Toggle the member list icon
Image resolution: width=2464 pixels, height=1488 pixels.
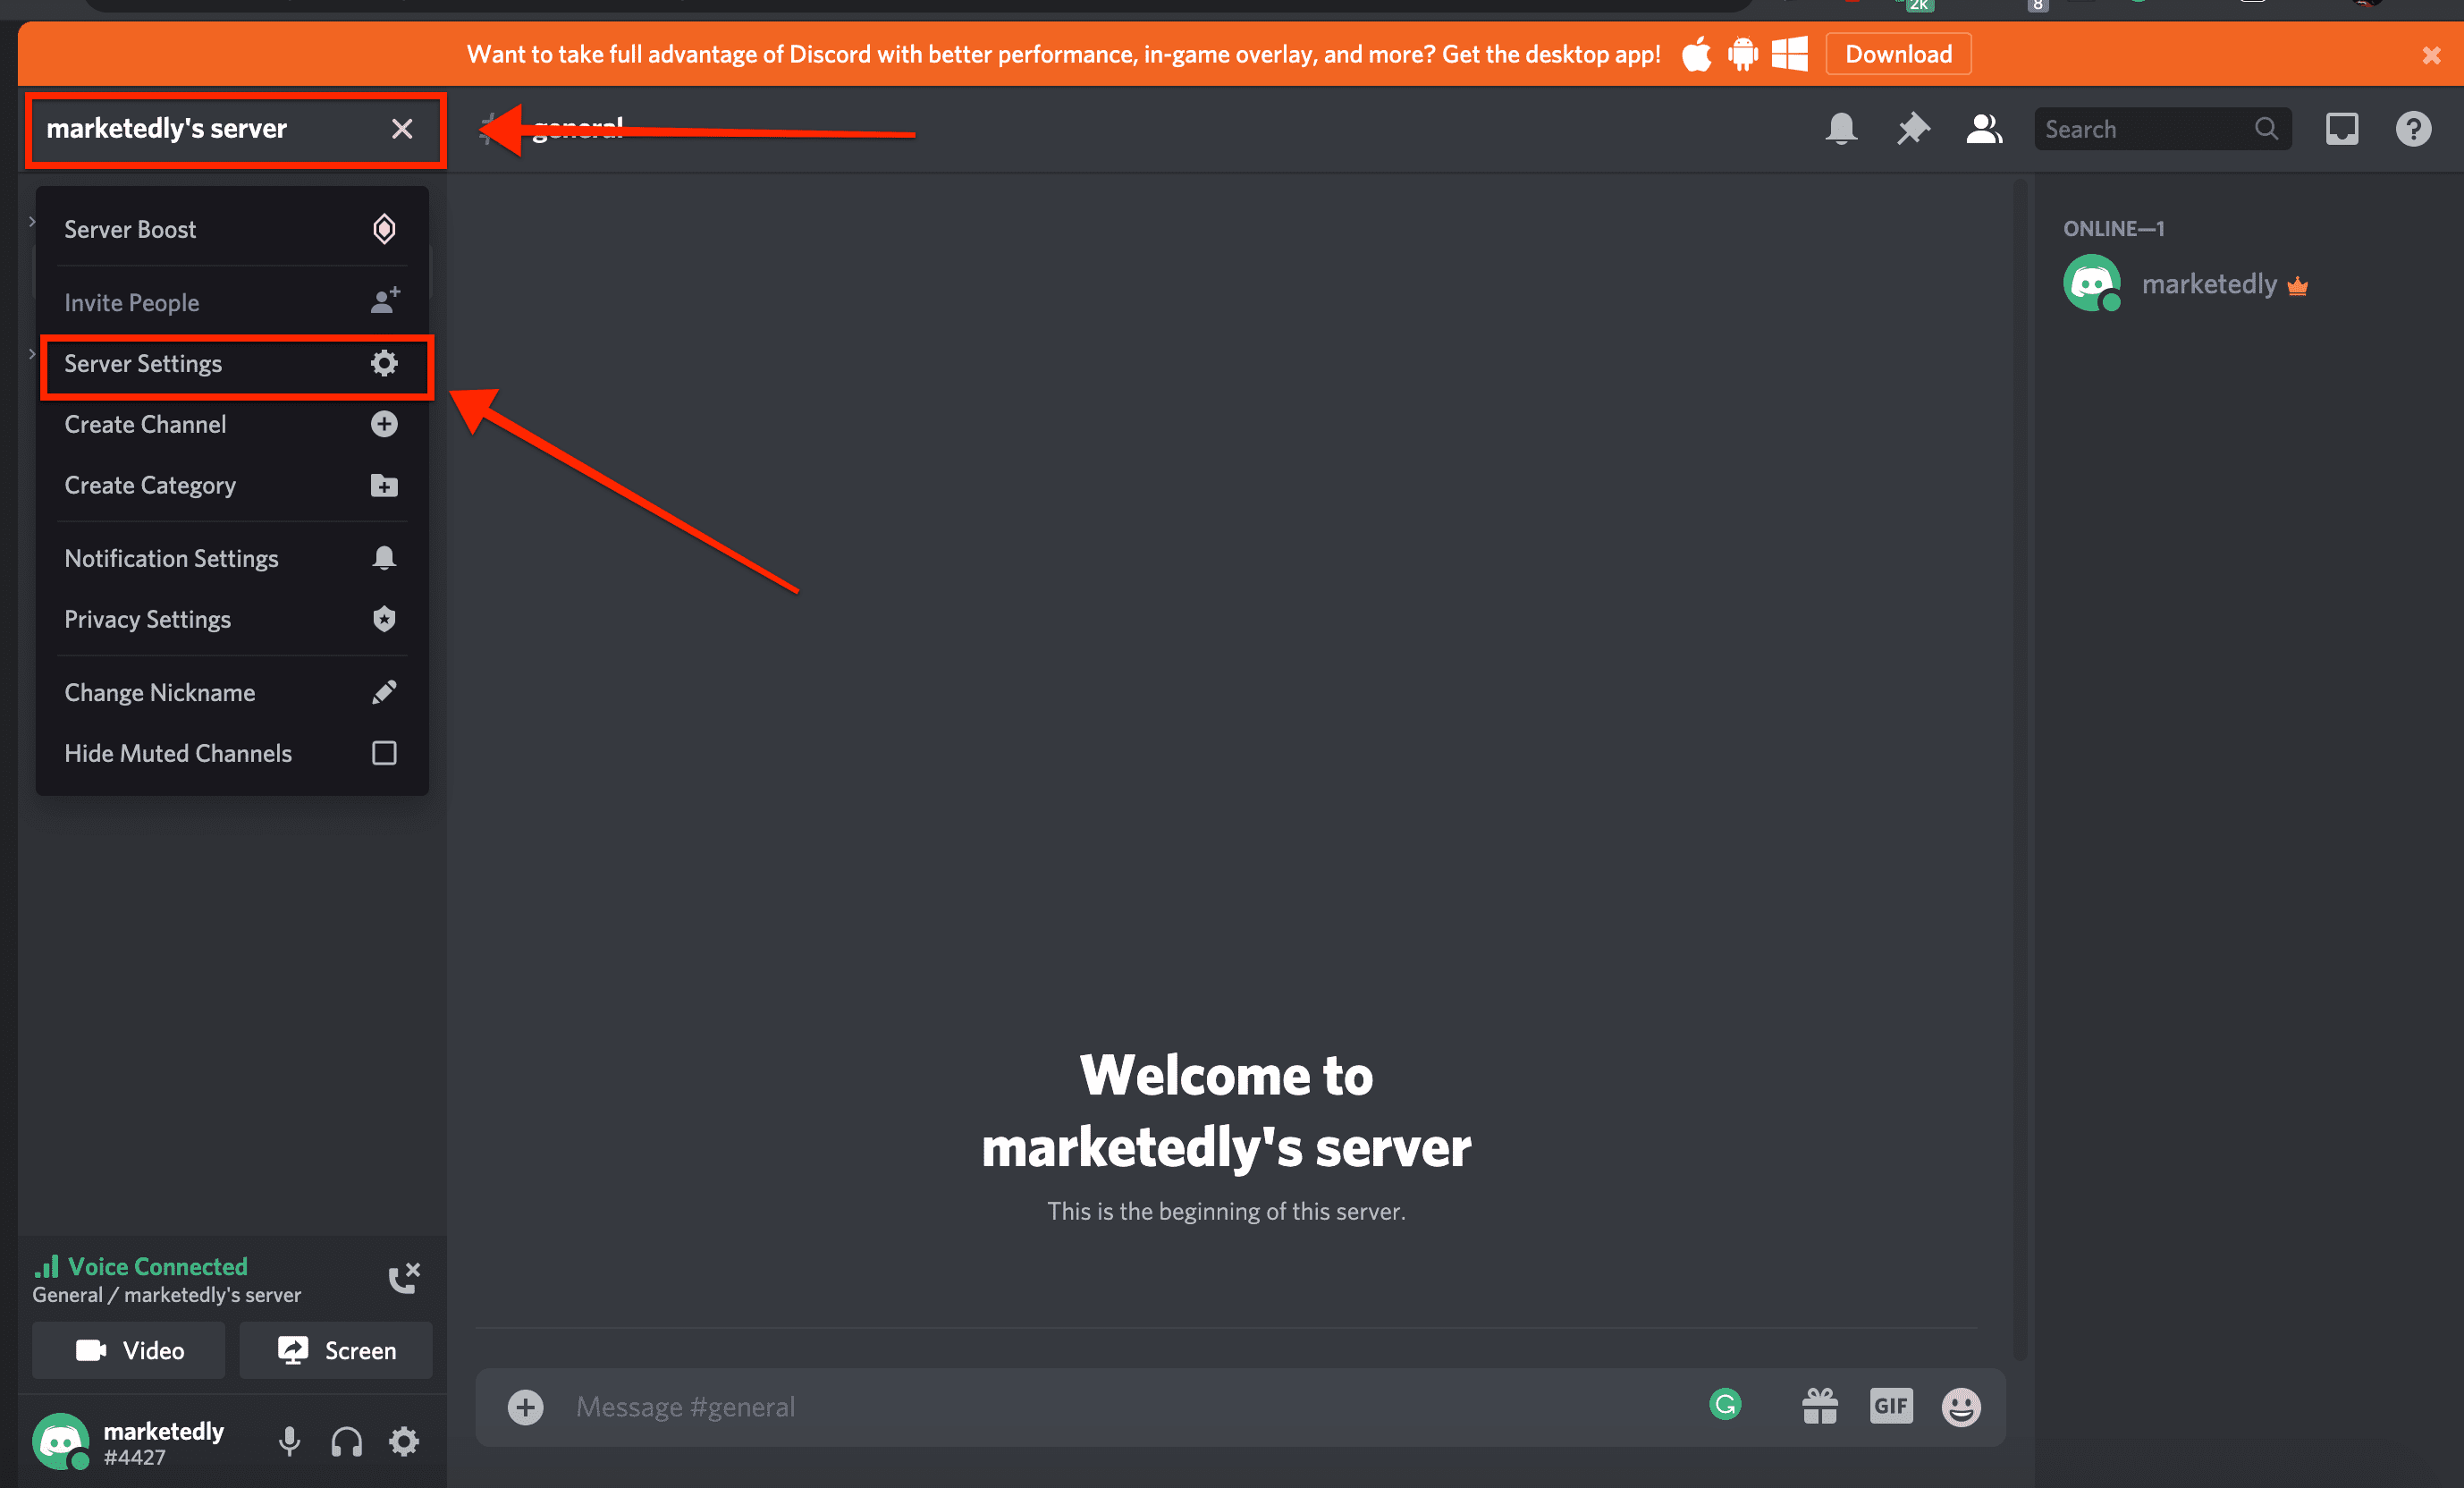(x=1984, y=129)
